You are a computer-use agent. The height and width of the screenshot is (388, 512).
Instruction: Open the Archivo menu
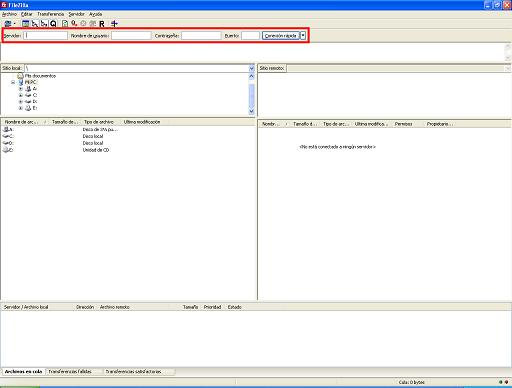click(x=9, y=14)
